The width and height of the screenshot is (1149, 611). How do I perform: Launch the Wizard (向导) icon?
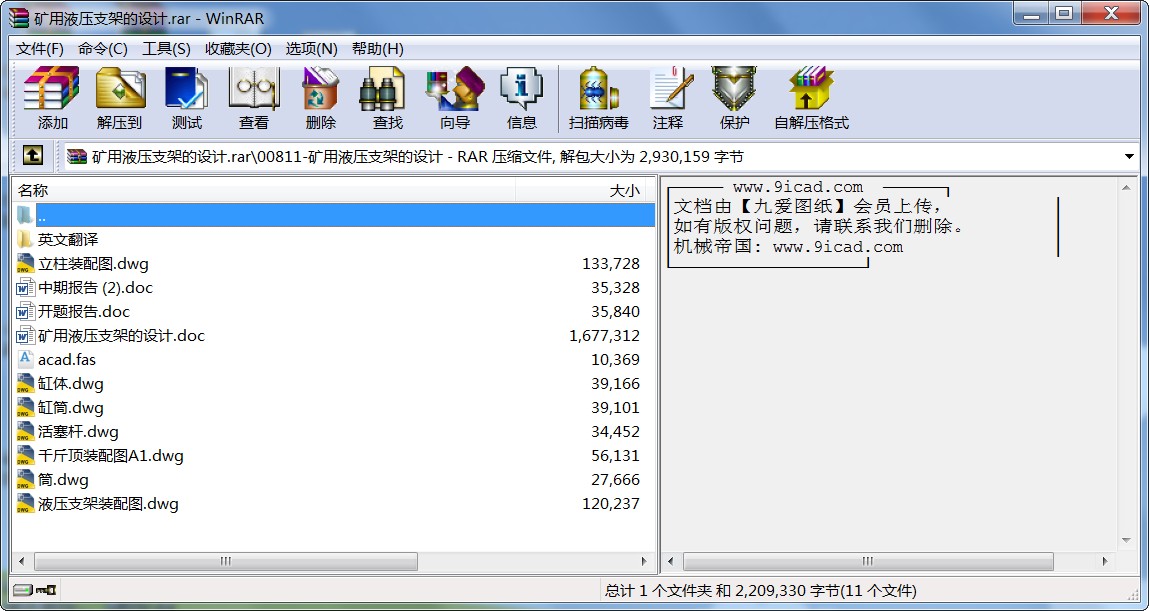point(454,98)
